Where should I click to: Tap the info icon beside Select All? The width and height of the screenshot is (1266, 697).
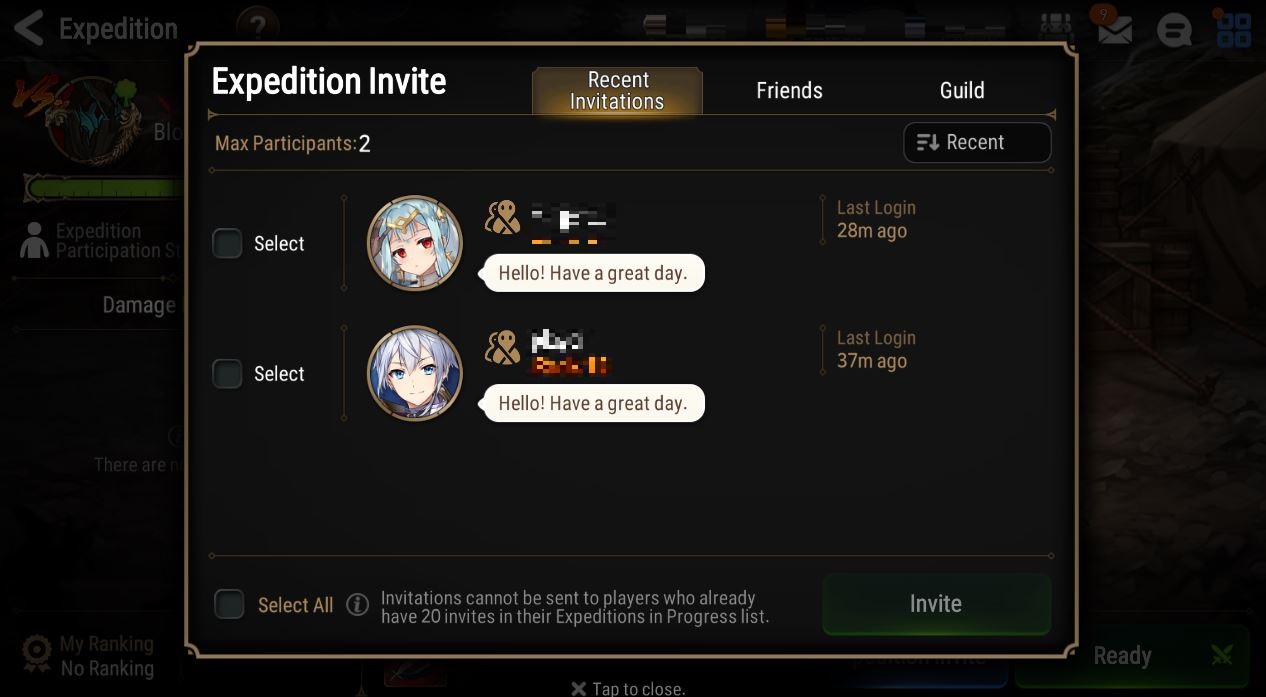click(x=357, y=605)
